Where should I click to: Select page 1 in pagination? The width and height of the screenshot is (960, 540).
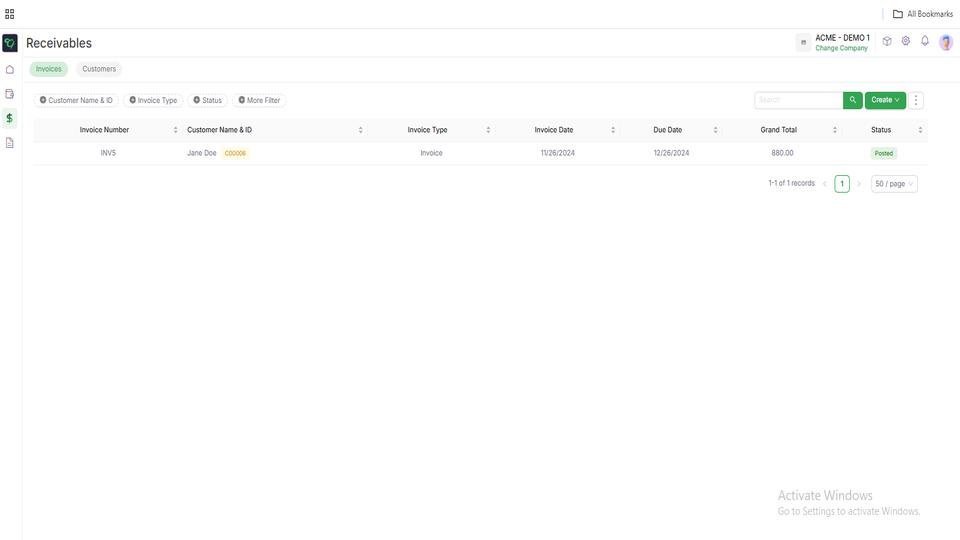[x=842, y=184]
